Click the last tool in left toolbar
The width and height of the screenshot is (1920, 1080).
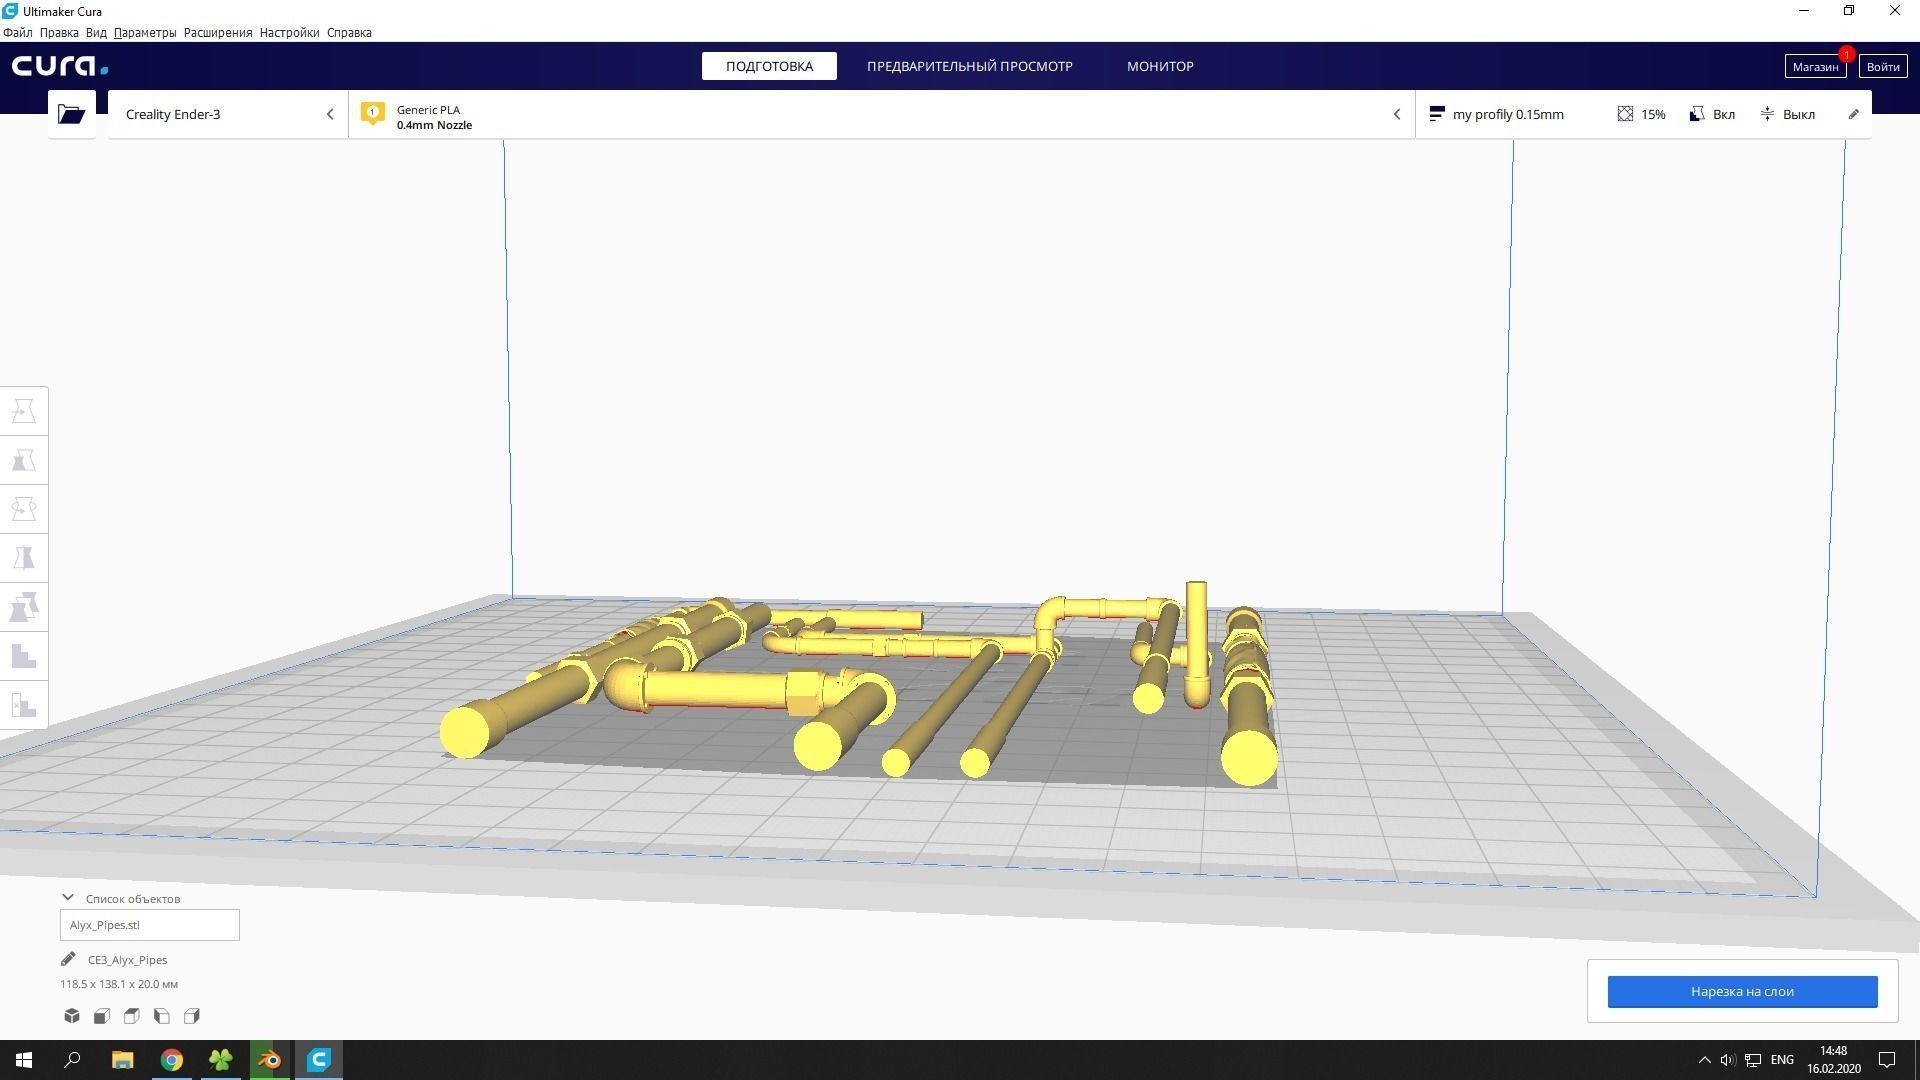[24, 705]
